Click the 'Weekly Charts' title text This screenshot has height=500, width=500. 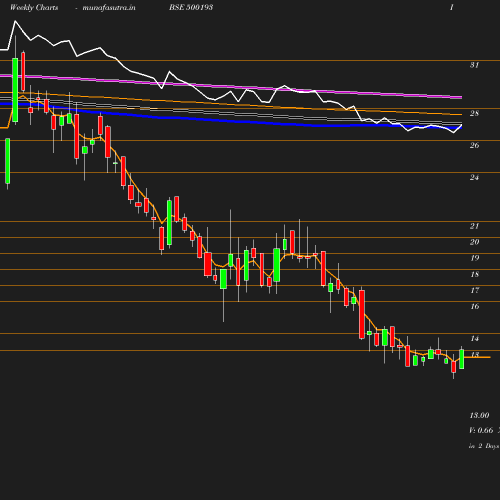(x=34, y=8)
